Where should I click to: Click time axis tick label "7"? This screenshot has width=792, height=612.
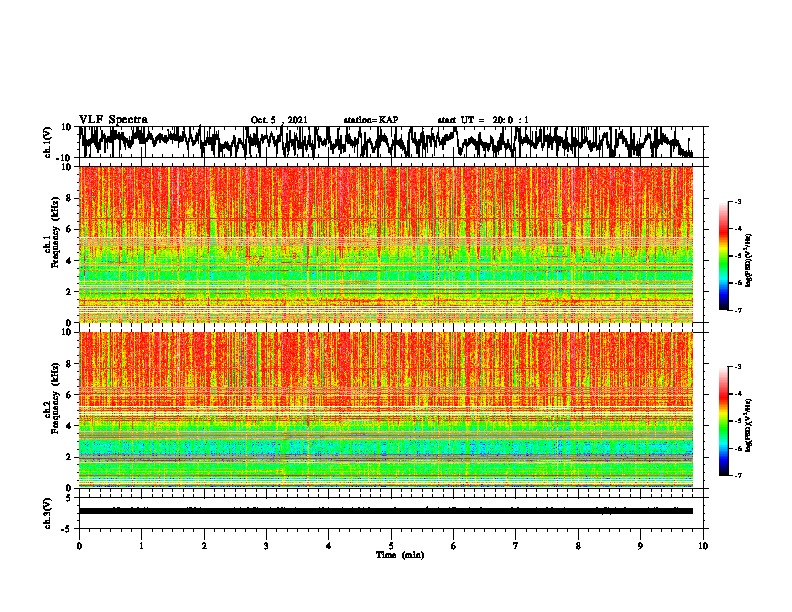click(x=516, y=546)
